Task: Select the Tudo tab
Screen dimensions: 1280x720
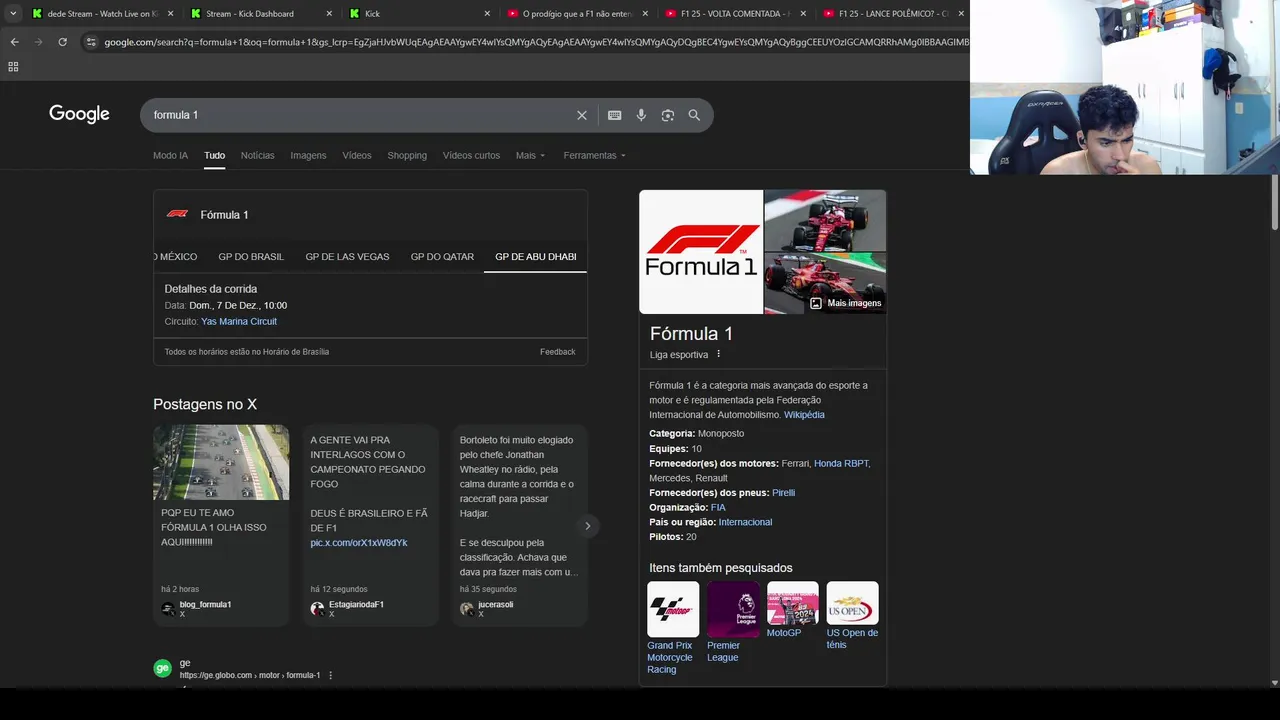Action: [214, 155]
